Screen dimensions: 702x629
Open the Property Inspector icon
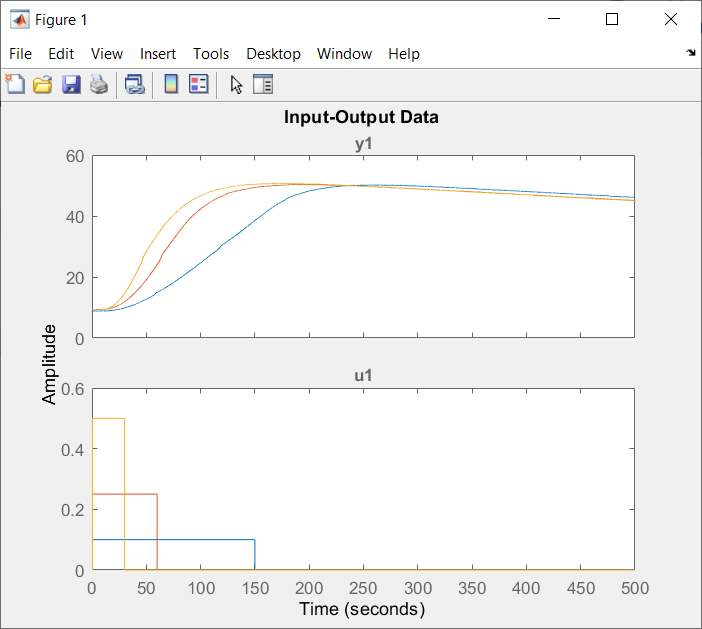point(263,84)
